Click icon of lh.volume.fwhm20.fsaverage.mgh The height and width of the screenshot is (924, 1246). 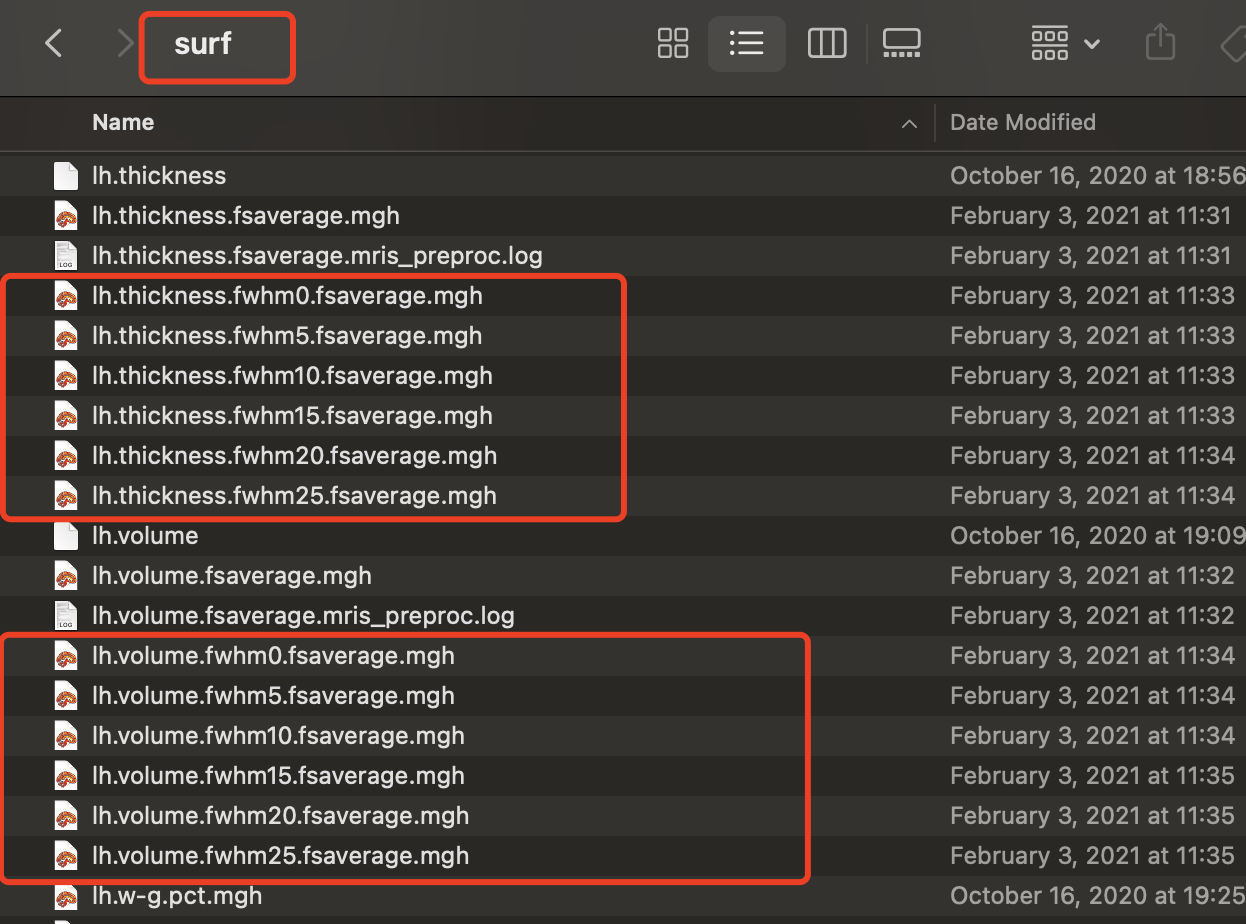(x=66, y=816)
